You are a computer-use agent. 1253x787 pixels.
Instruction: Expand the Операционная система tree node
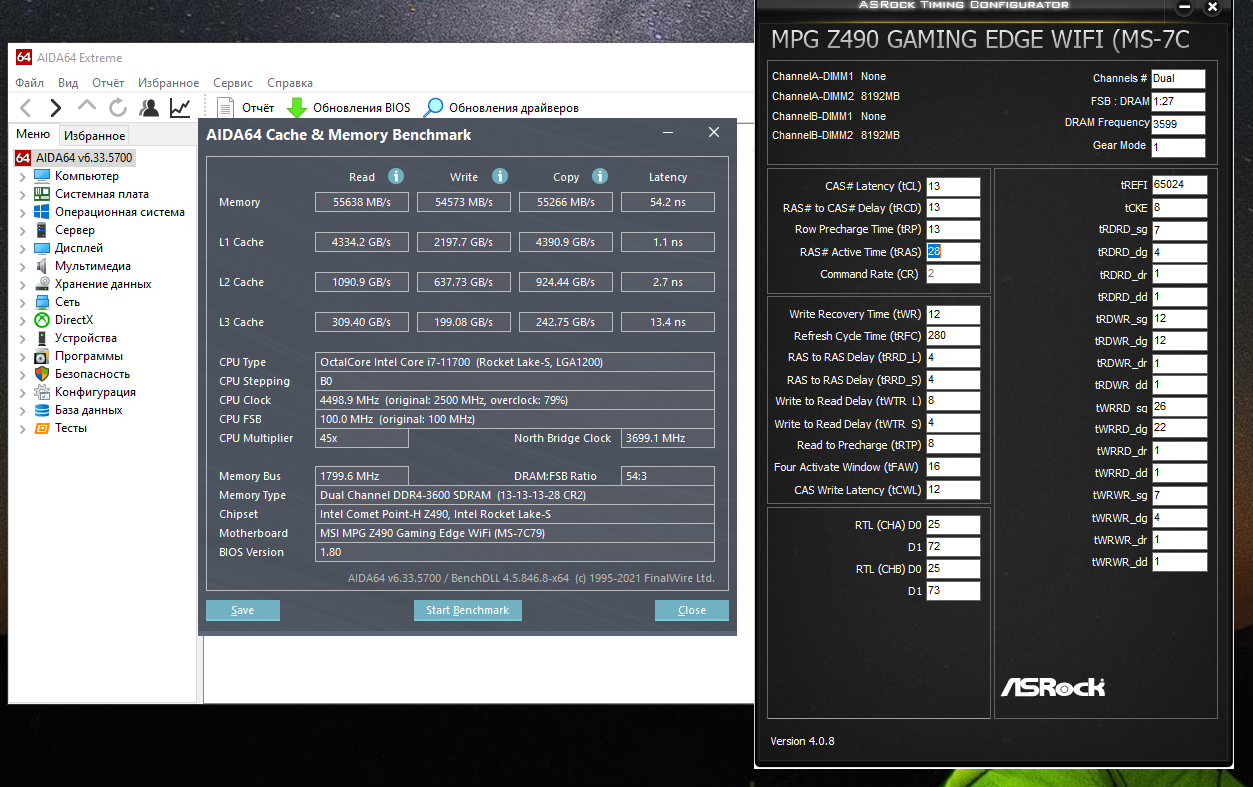(x=23, y=212)
